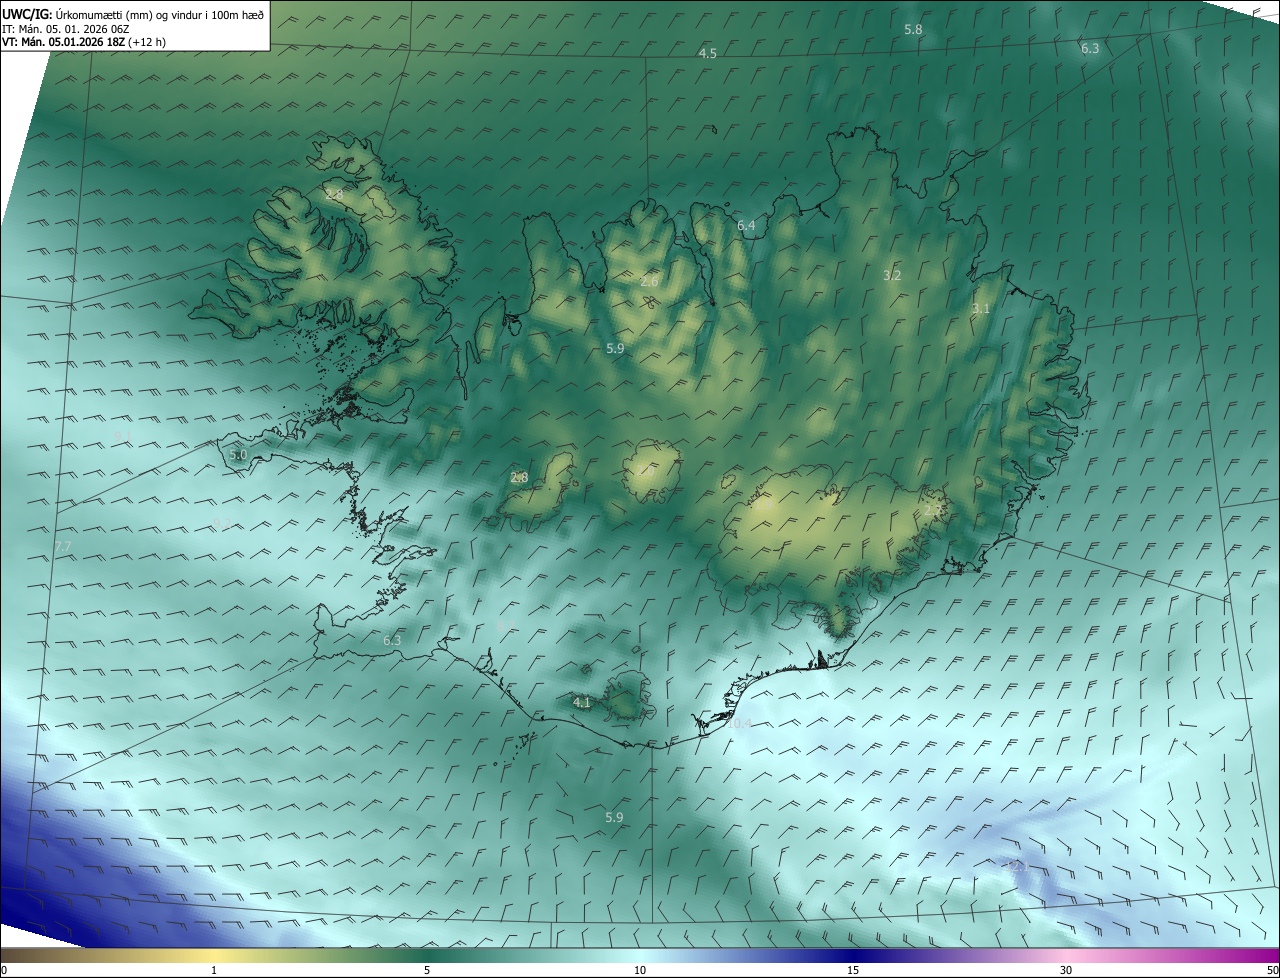Image resolution: width=1280 pixels, height=978 pixels.
Task: Select the 'IT: Mán. 05. 01. 2026 06Z' line
Action: click(x=66, y=29)
